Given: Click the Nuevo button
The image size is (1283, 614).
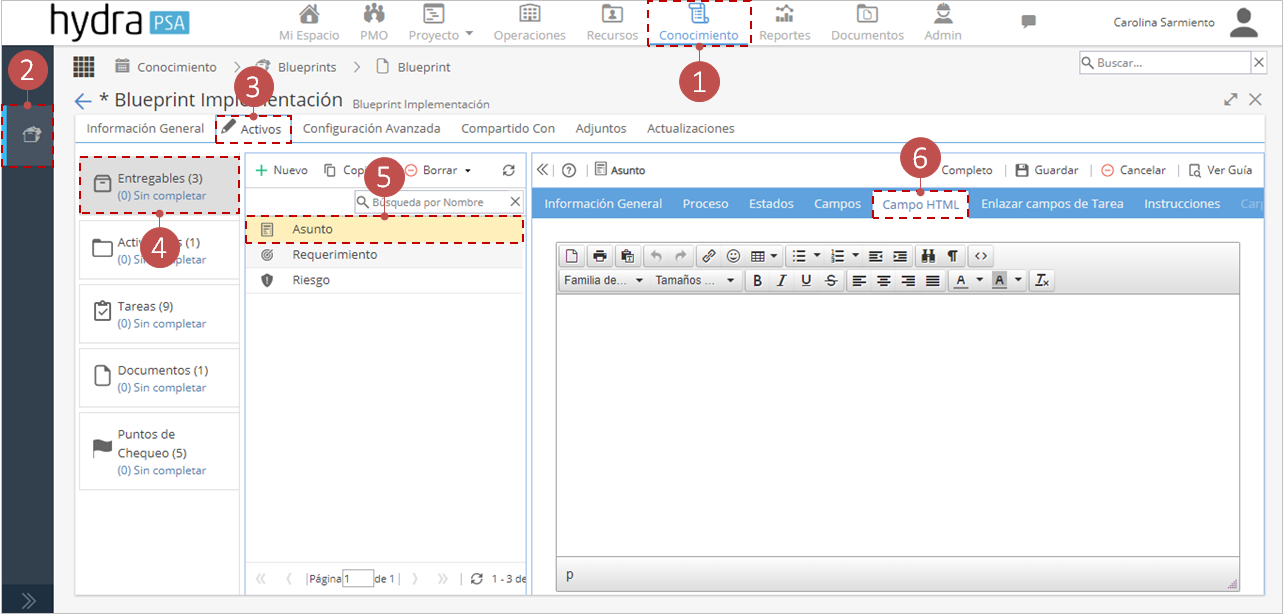Looking at the screenshot, I should click(282, 171).
